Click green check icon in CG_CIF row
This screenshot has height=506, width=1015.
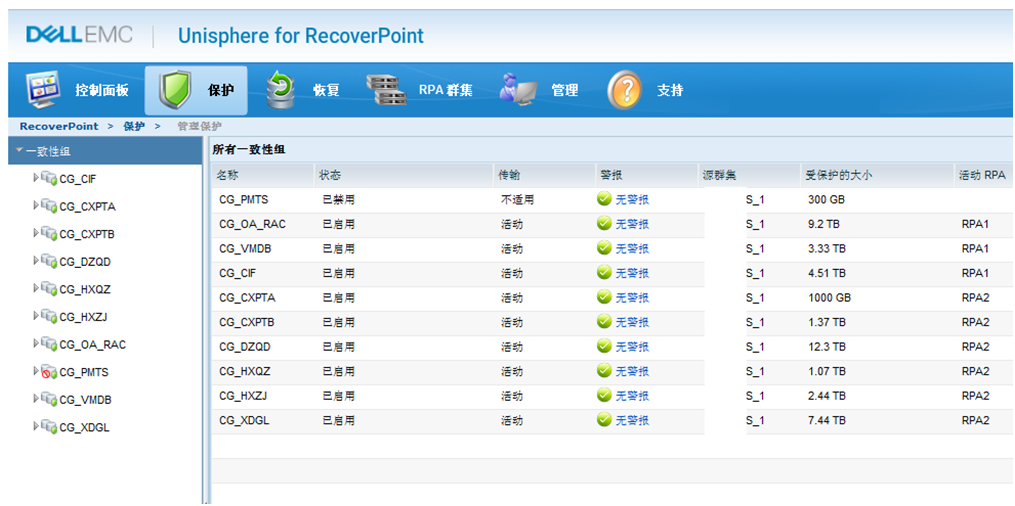click(x=604, y=273)
